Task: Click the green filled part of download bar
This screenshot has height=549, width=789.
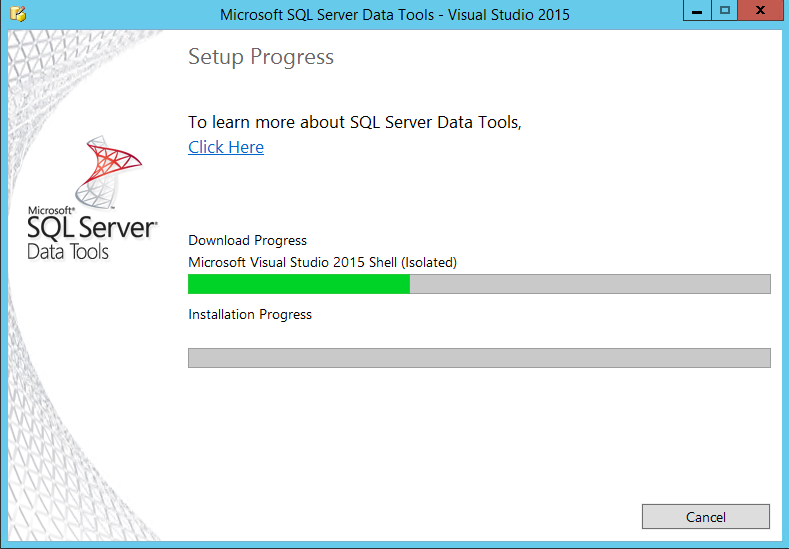Action: pyautogui.click(x=298, y=284)
